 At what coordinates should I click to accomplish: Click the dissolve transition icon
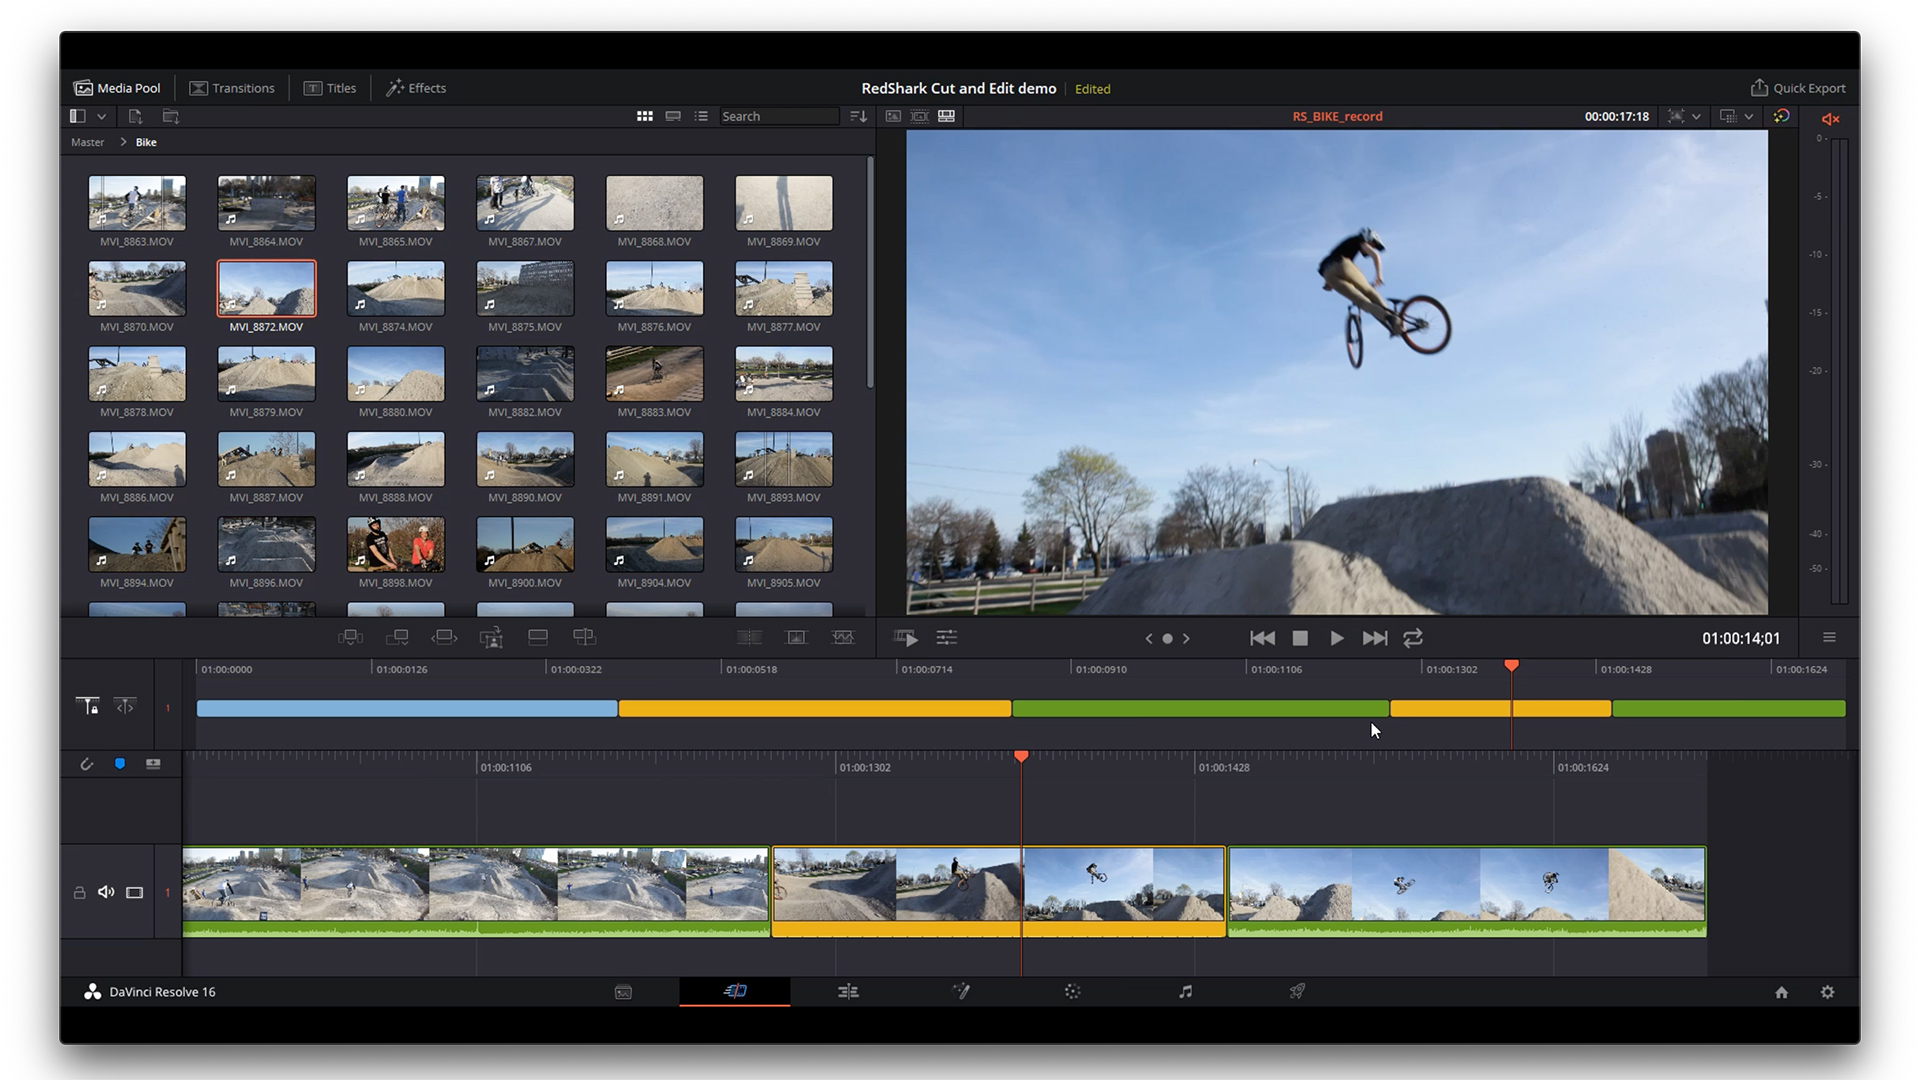click(x=796, y=637)
